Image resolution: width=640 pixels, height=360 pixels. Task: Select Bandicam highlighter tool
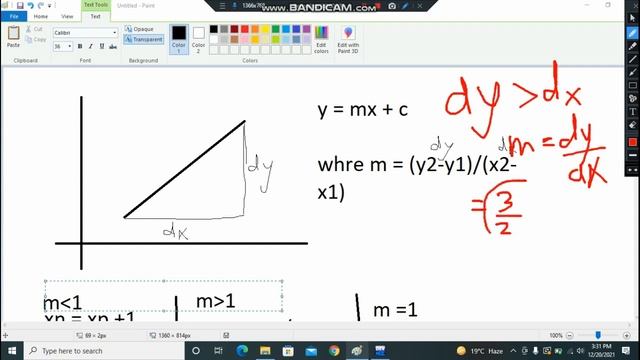click(x=633, y=46)
